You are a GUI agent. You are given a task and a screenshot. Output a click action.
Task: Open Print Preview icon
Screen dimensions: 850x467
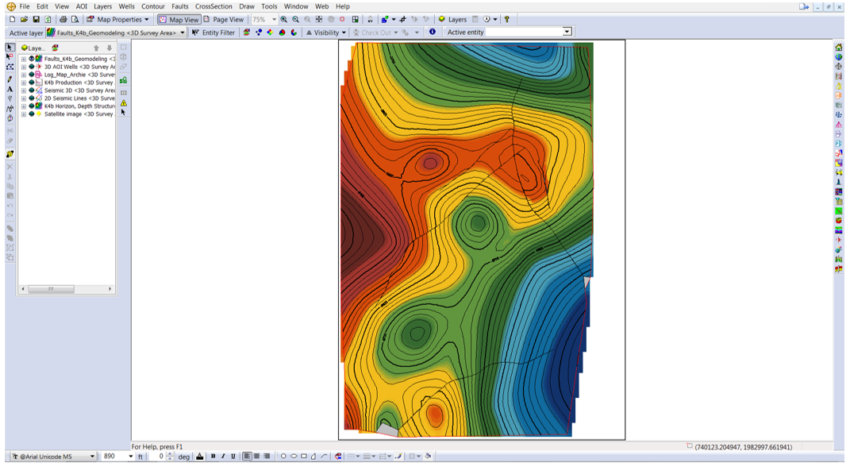click(x=75, y=20)
